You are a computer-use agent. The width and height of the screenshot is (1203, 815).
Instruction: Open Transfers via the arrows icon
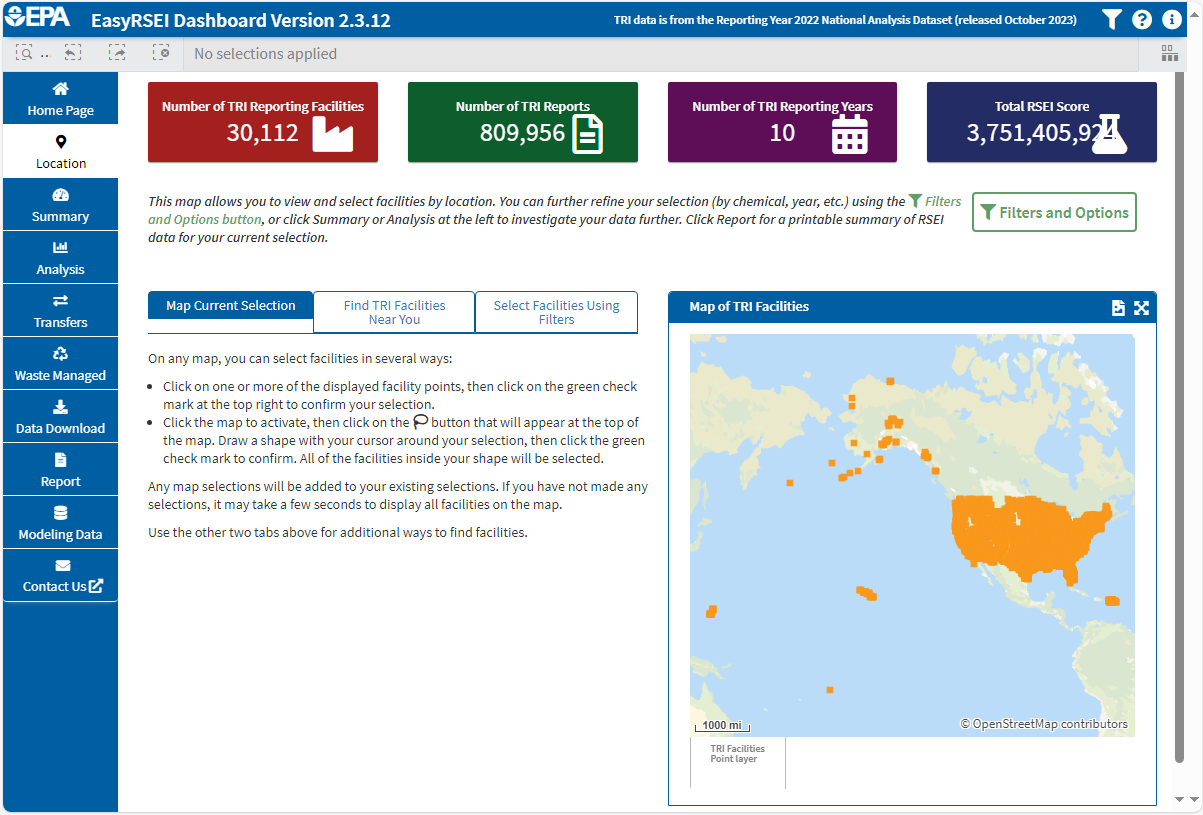coord(60,310)
